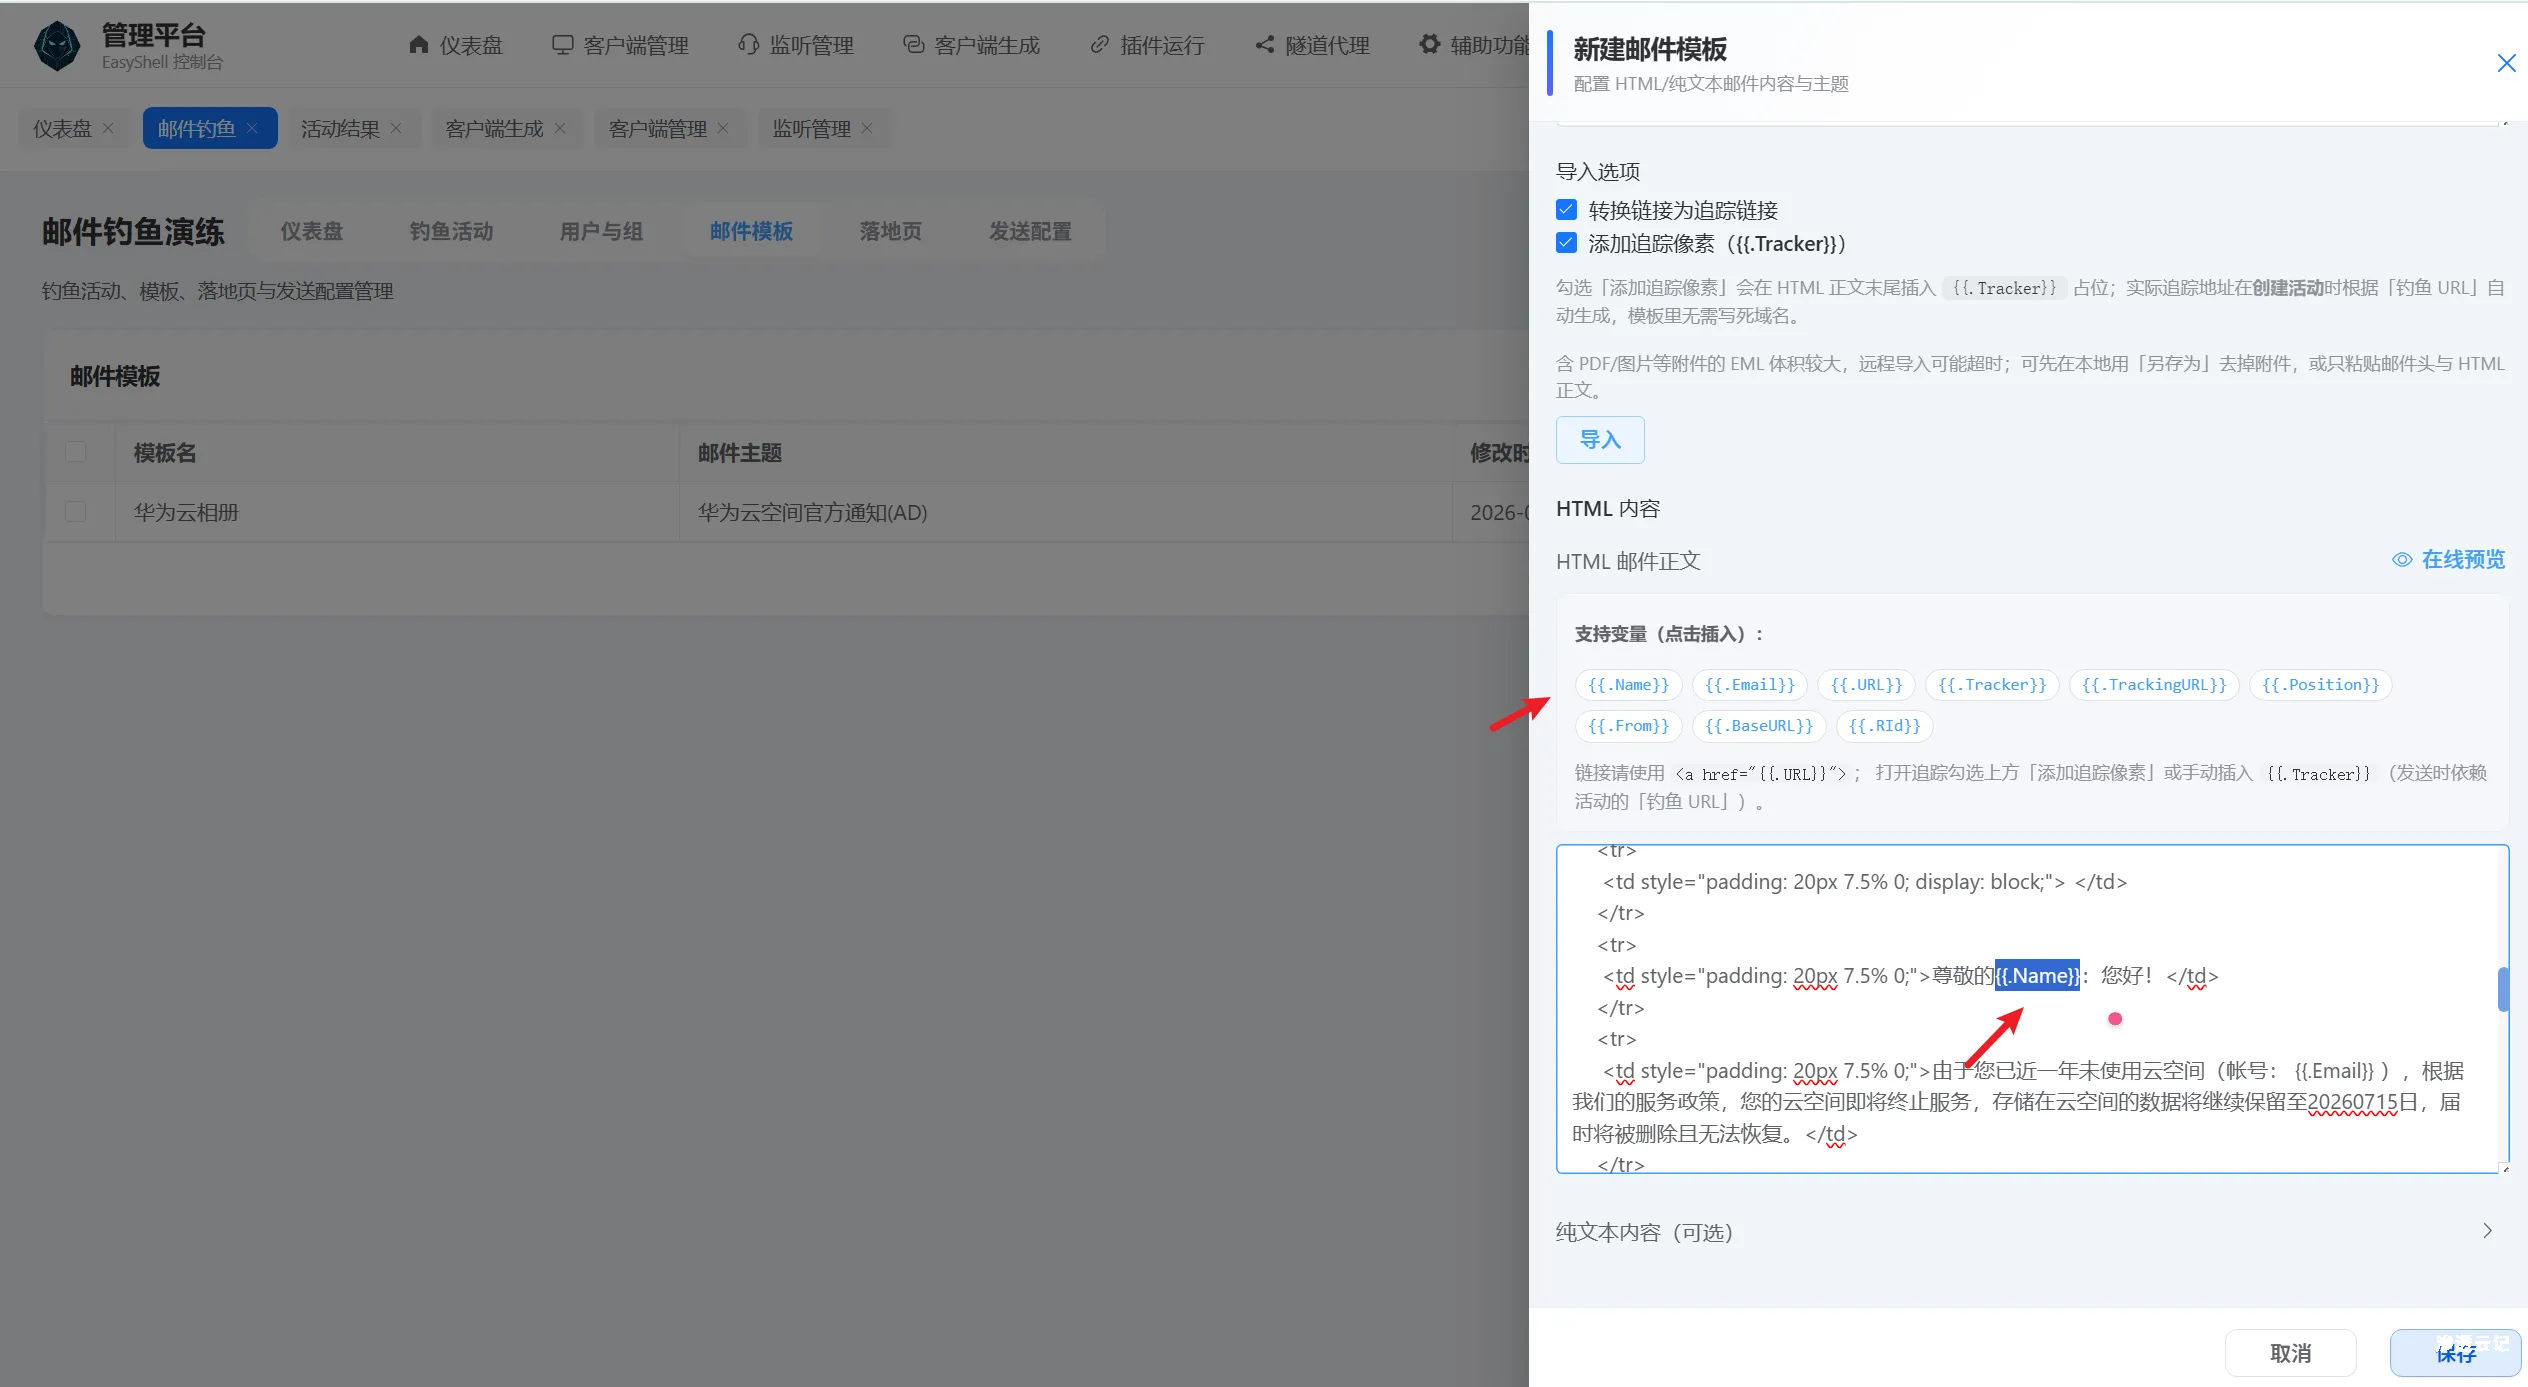Close the 客户端生成 page tab
Screen dimensions: 2528x1387
point(560,128)
